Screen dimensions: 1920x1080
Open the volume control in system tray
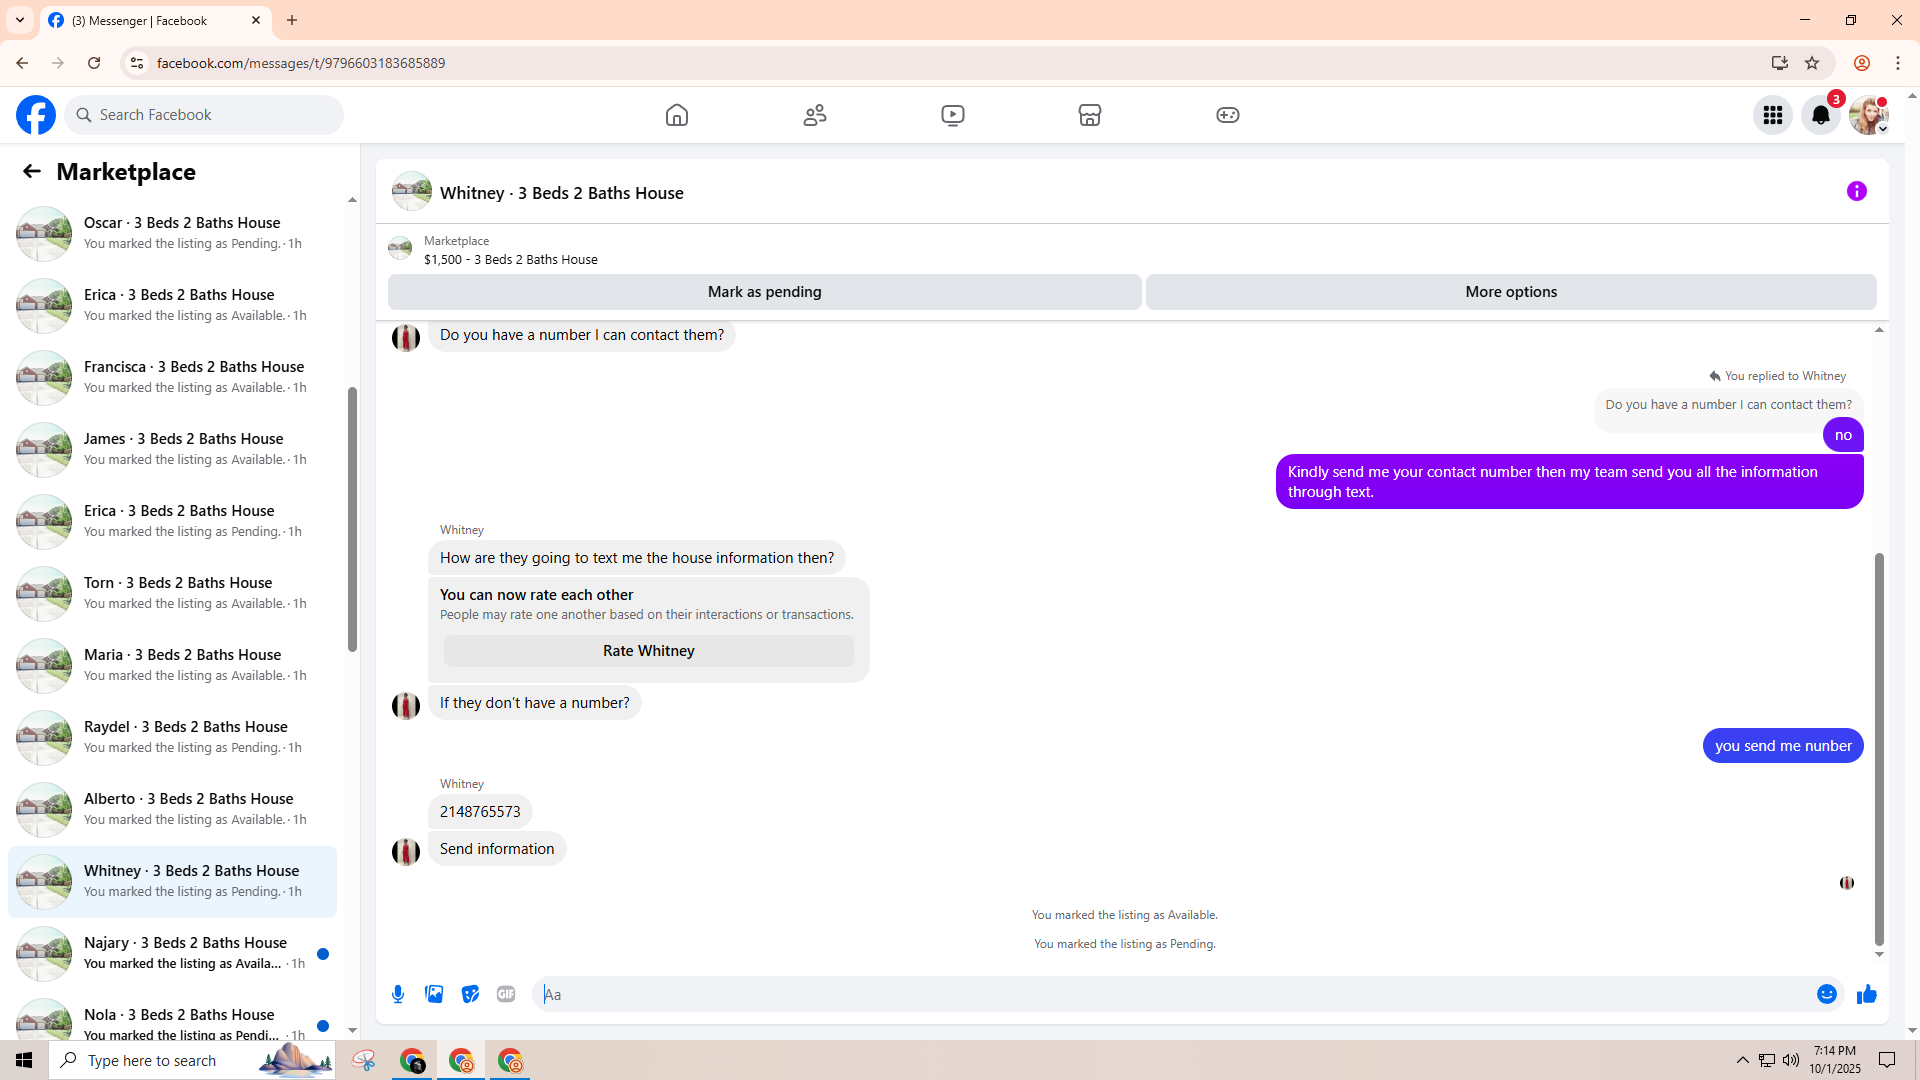tap(1791, 1060)
